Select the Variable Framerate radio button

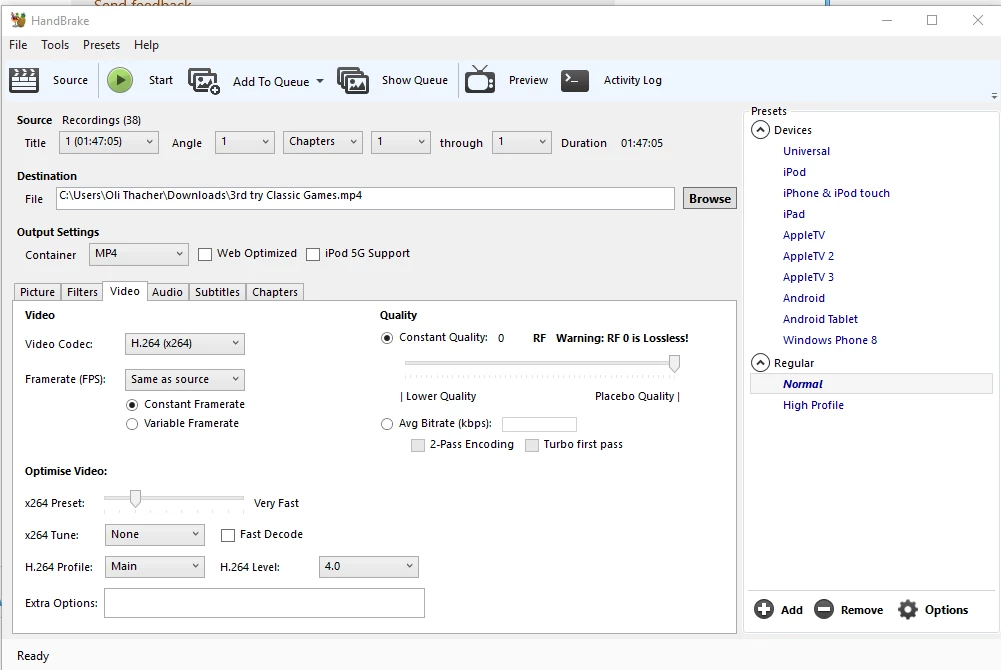132,424
